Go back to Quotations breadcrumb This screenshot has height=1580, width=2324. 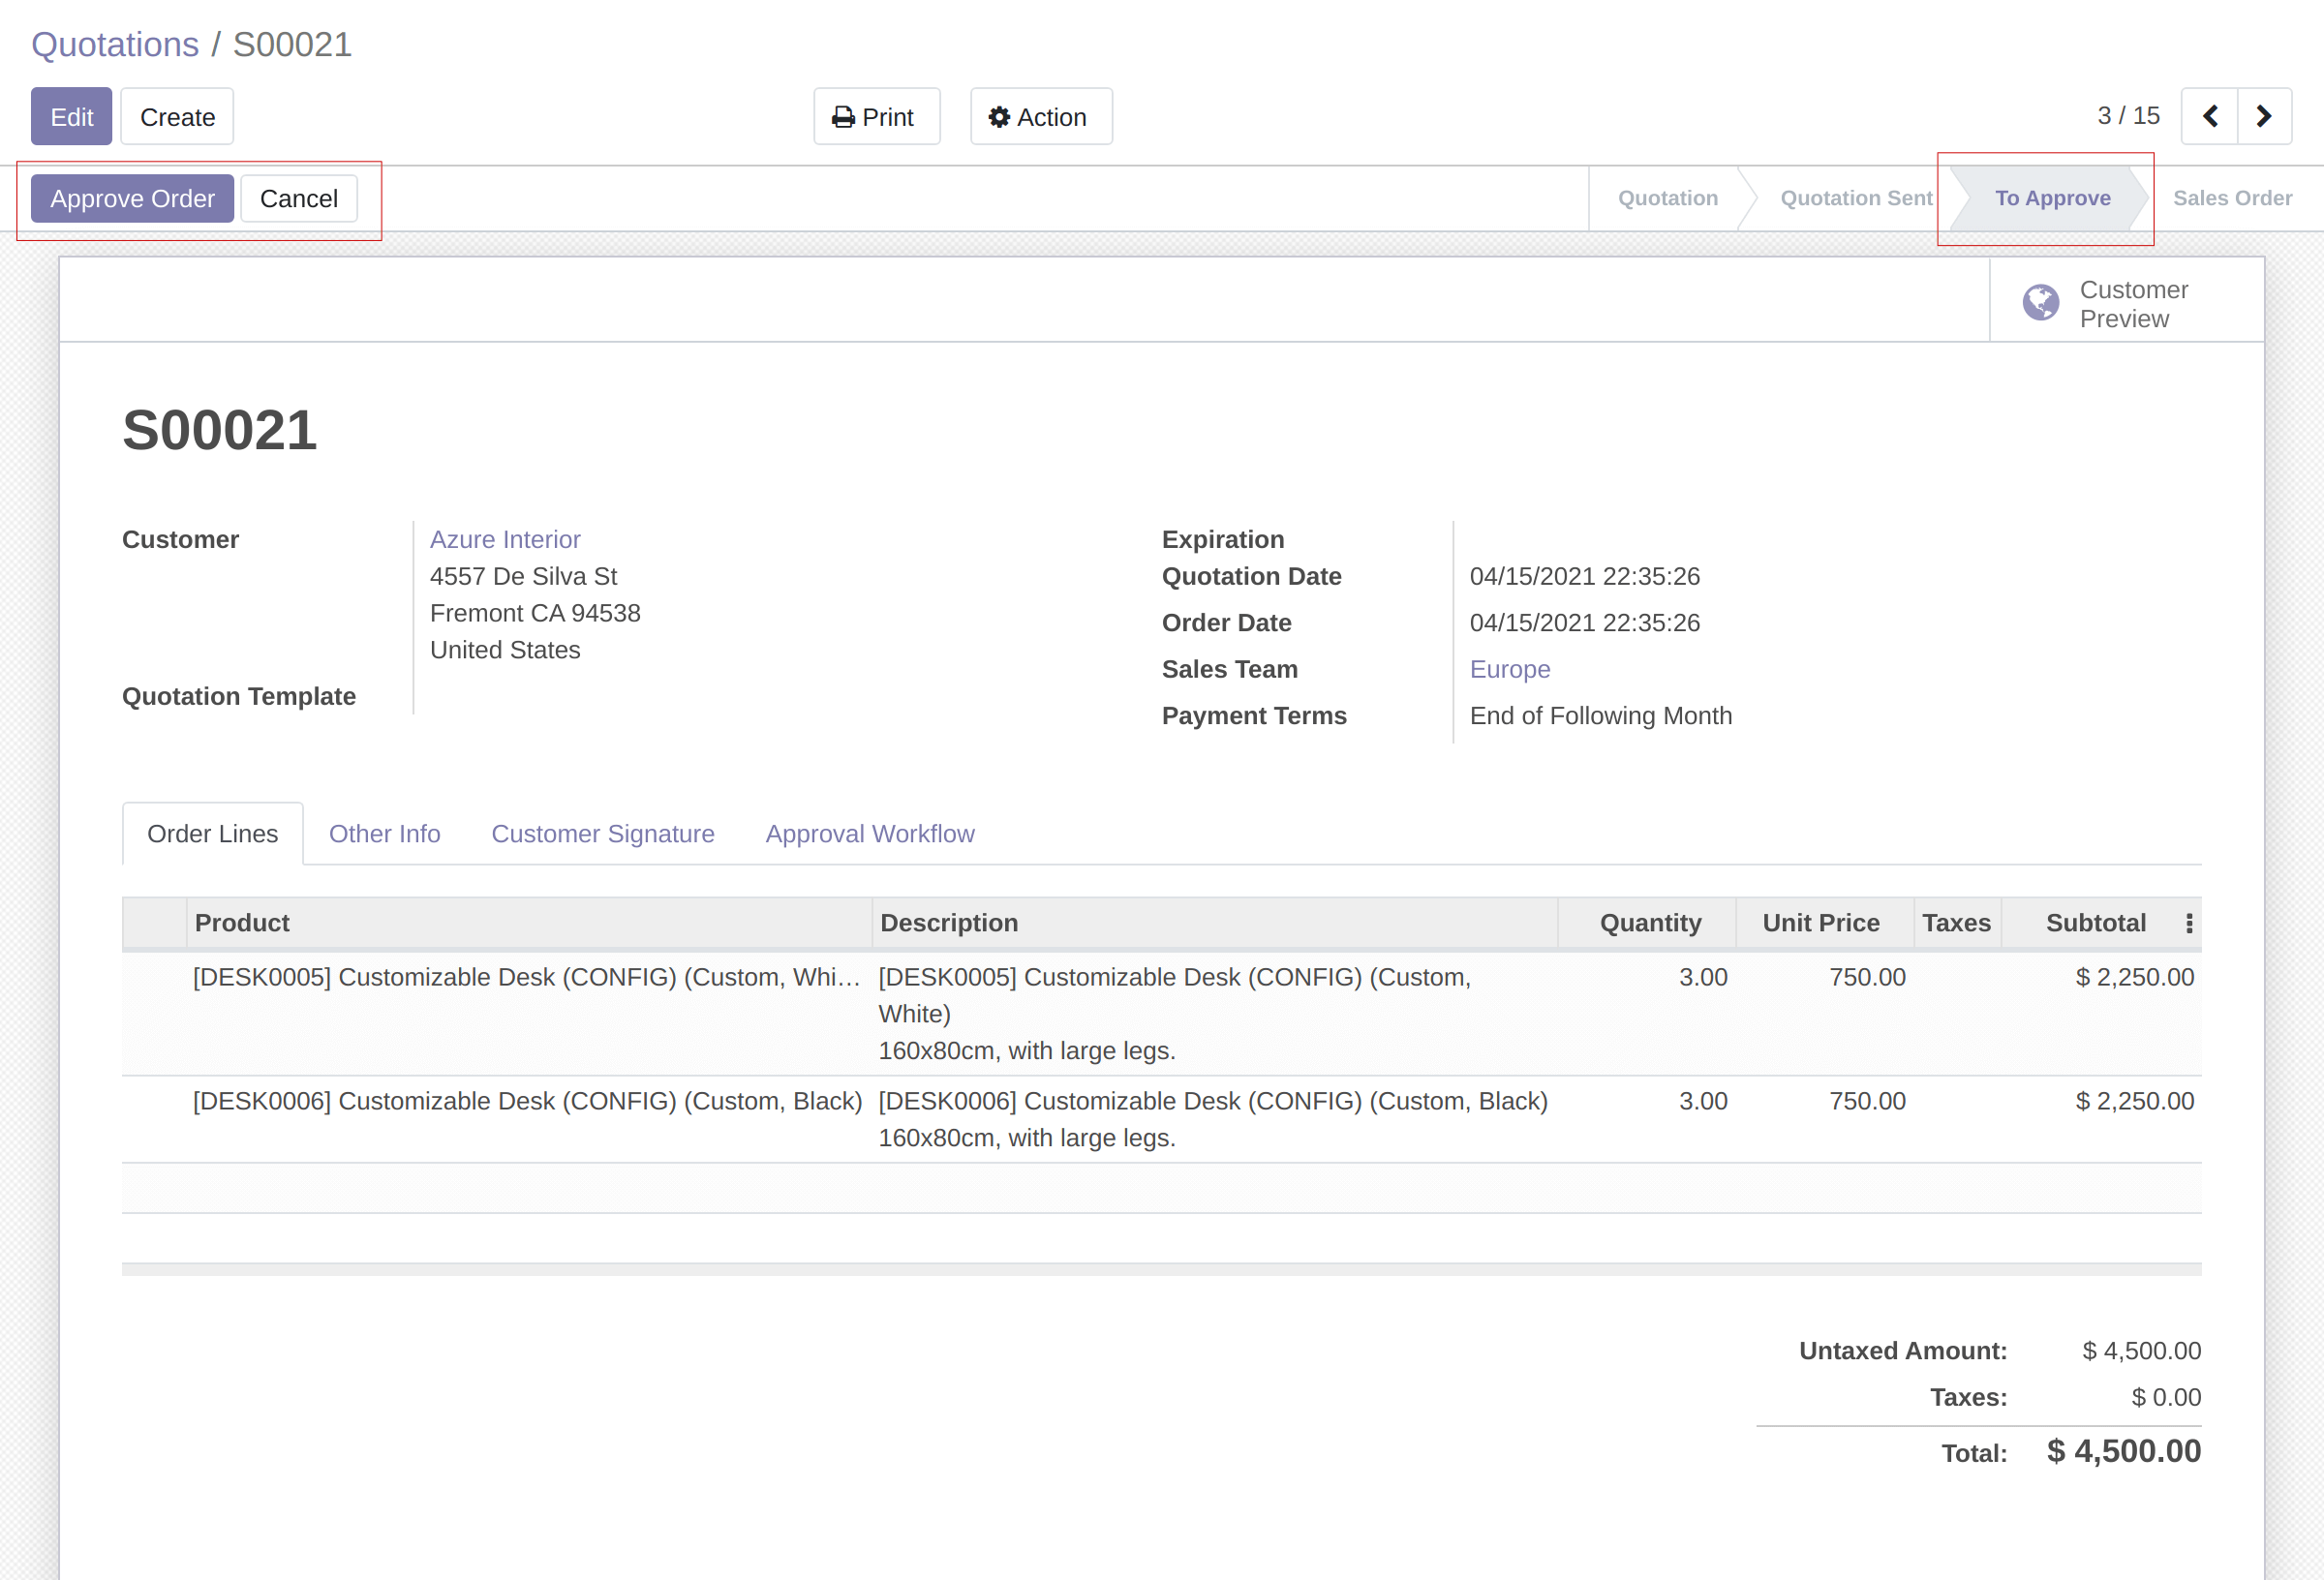click(115, 45)
